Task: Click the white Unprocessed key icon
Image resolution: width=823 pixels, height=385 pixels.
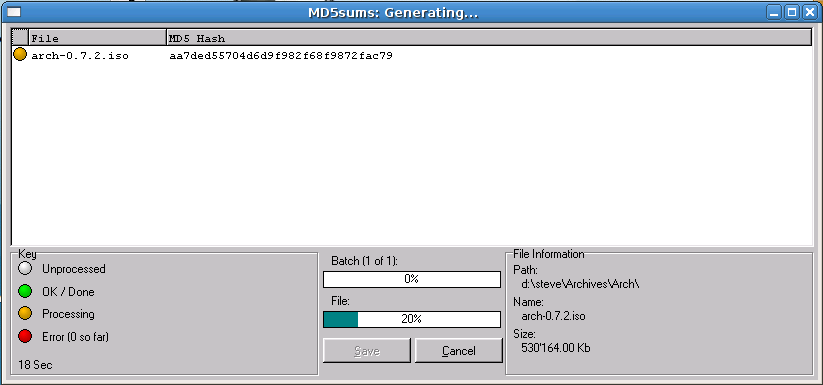Action: tap(25, 269)
